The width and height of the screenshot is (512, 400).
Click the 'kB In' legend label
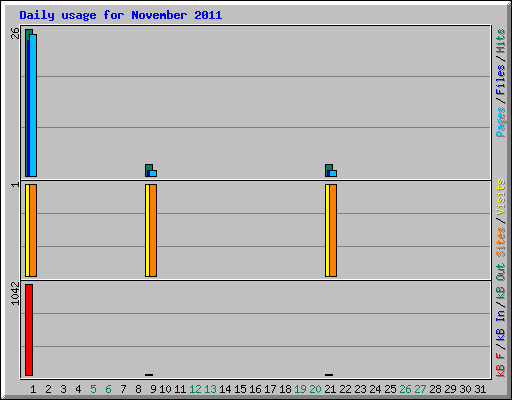(500, 325)
